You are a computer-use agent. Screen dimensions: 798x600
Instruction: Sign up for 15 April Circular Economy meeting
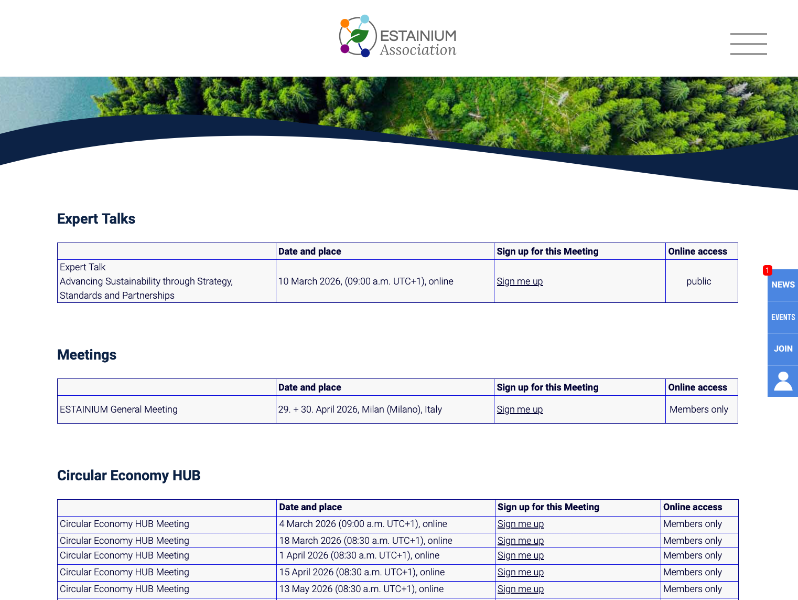coord(520,573)
